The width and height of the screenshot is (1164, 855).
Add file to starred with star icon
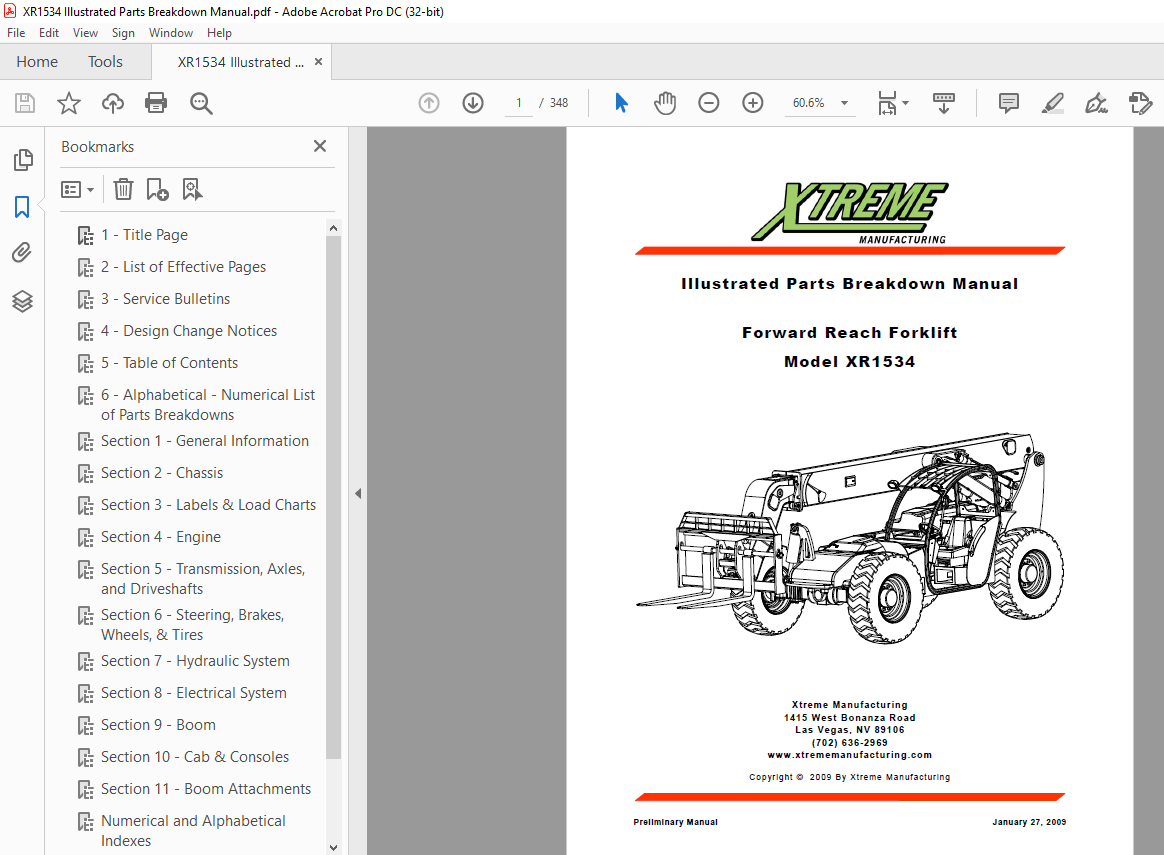[x=69, y=102]
